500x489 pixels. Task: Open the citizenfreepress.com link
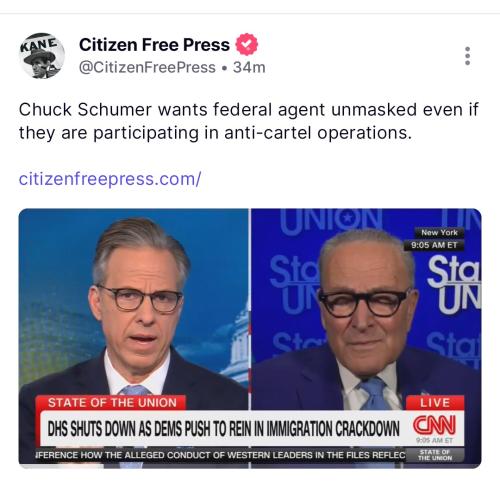tap(110, 179)
